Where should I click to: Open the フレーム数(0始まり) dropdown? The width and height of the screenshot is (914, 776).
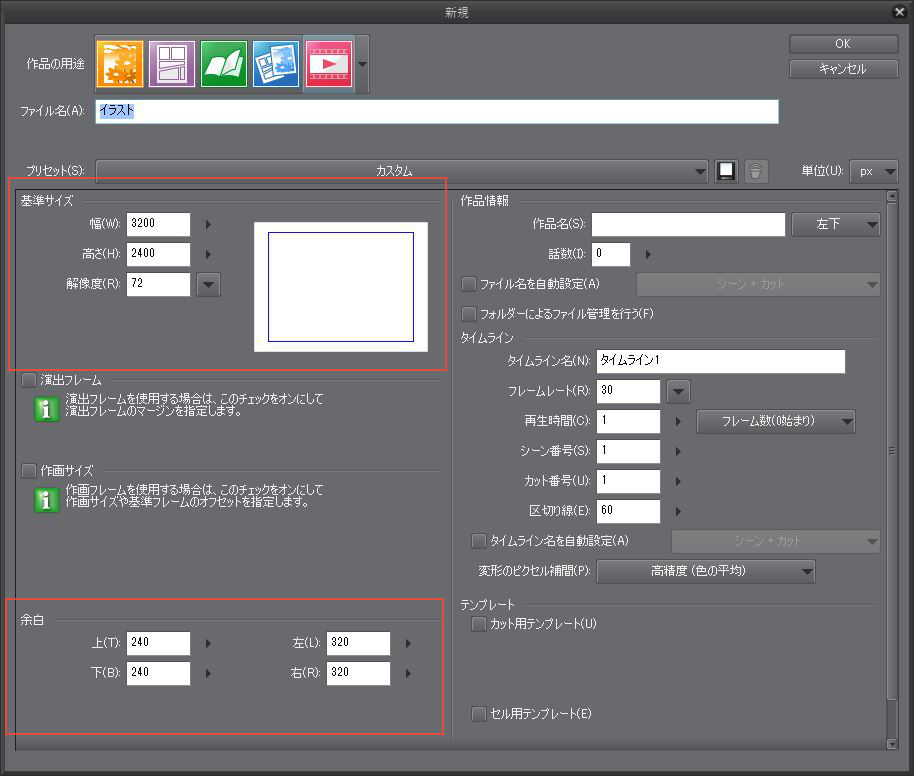coord(775,421)
